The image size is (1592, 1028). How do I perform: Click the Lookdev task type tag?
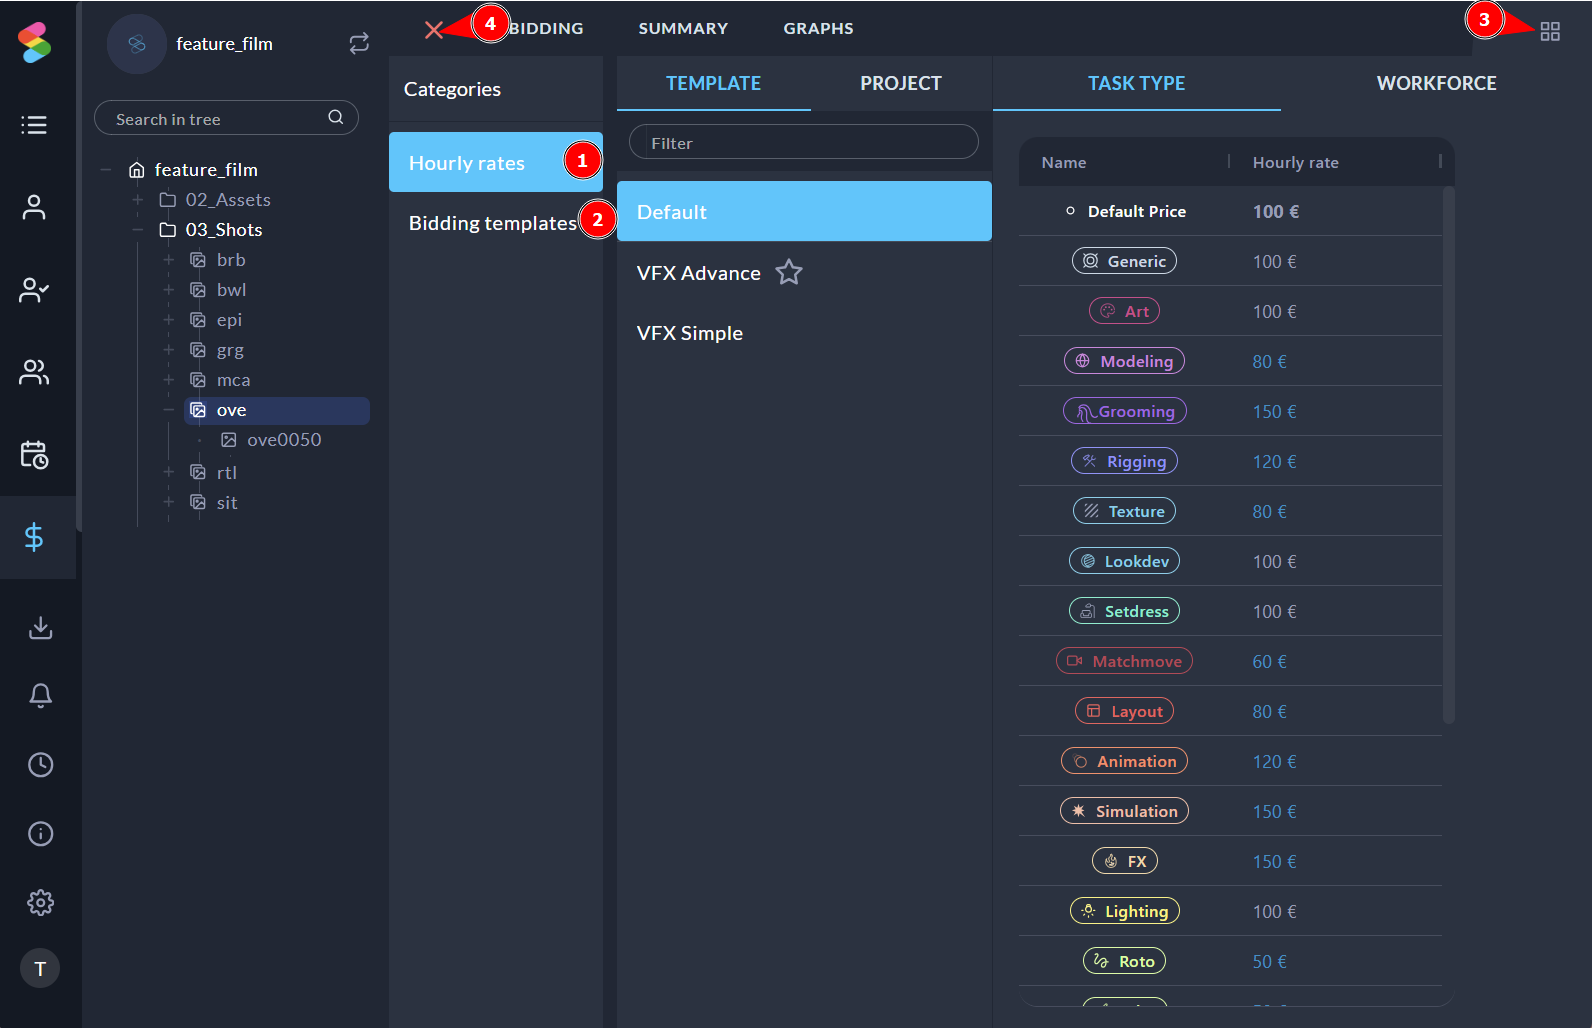(1124, 561)
